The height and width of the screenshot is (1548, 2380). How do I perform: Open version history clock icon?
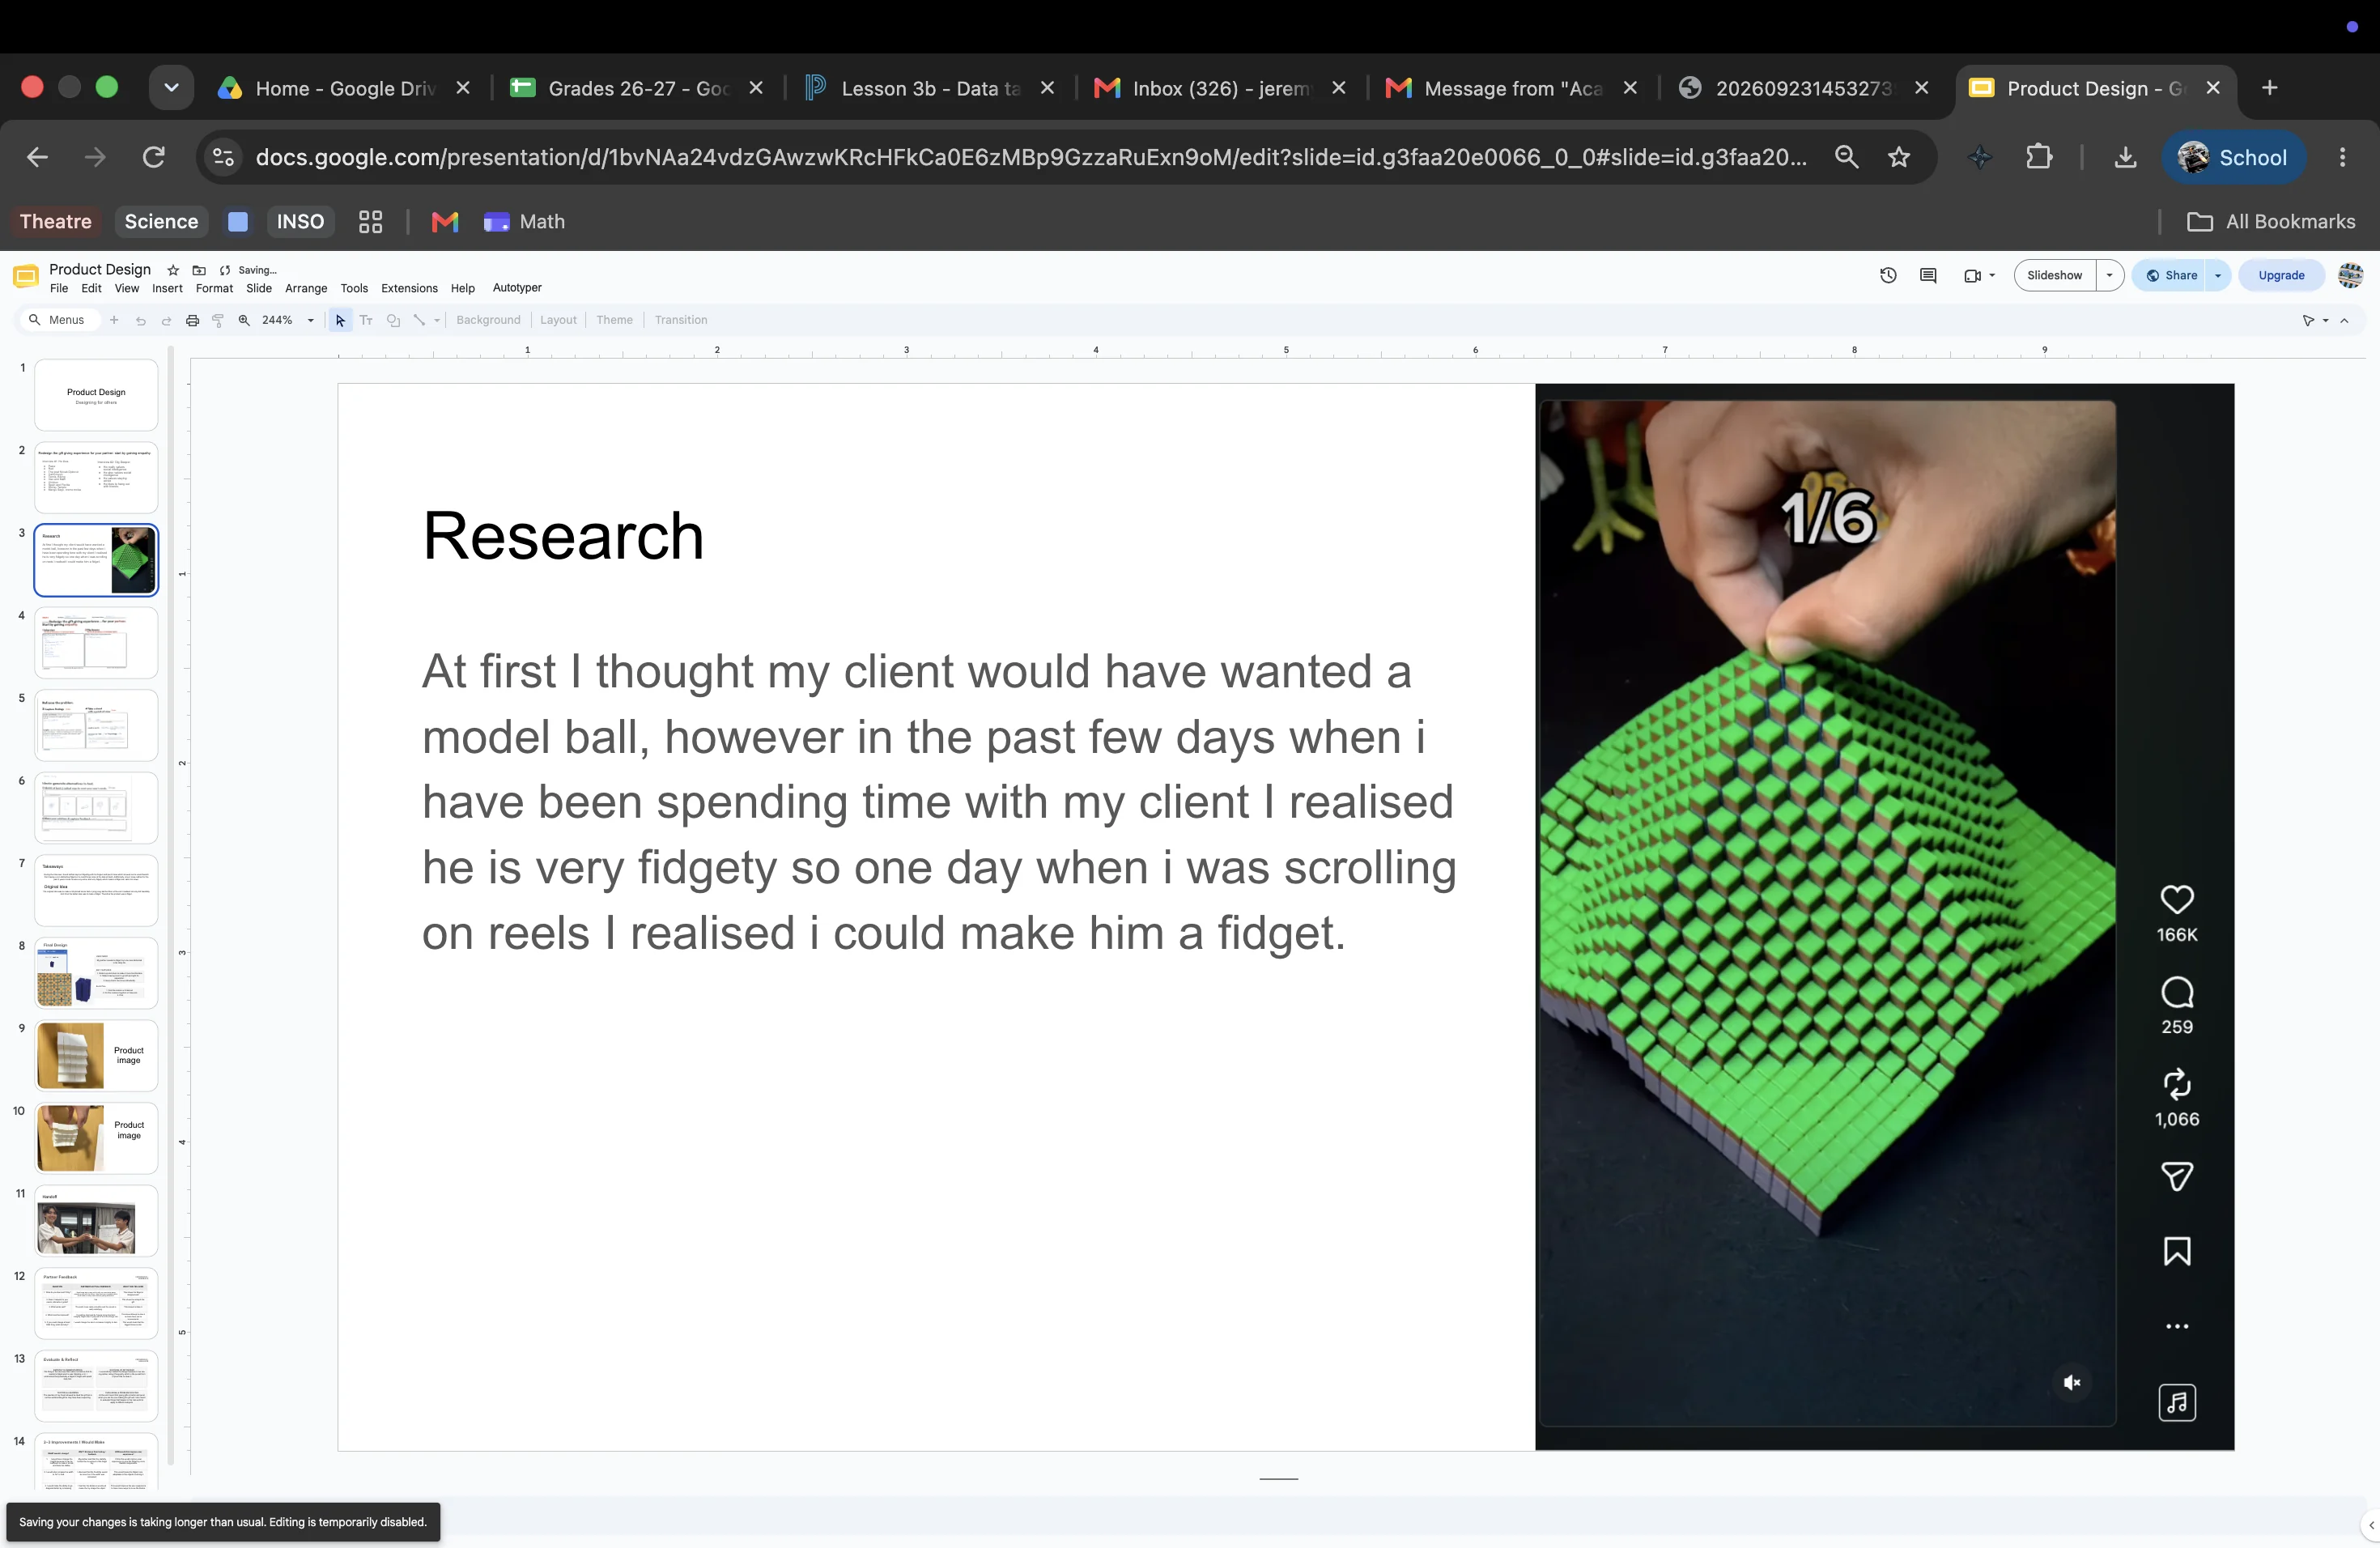point(1888,275)
